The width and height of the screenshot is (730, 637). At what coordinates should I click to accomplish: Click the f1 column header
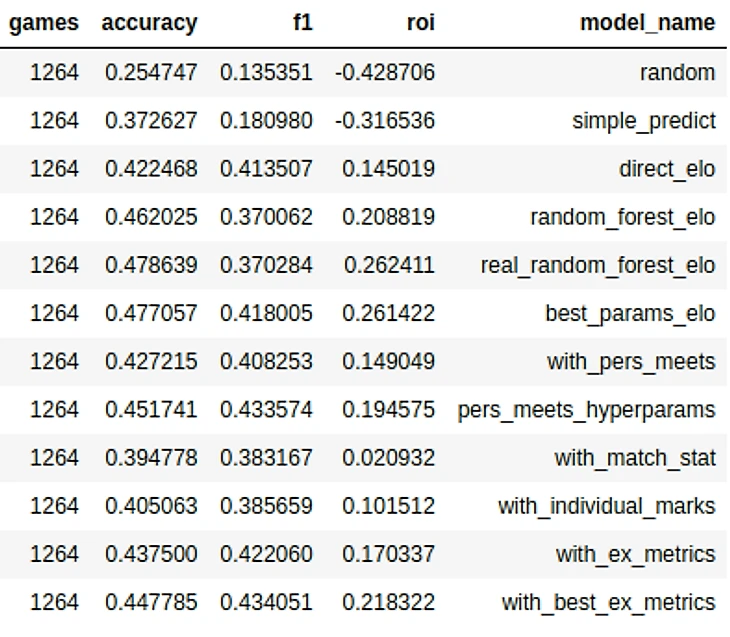[x=303, y=22]
